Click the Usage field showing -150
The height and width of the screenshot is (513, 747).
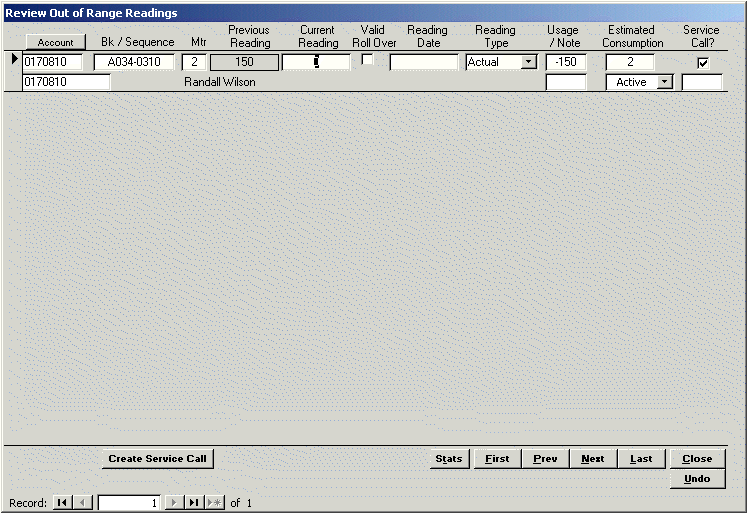pyautogui.click(x=565, y=62)
